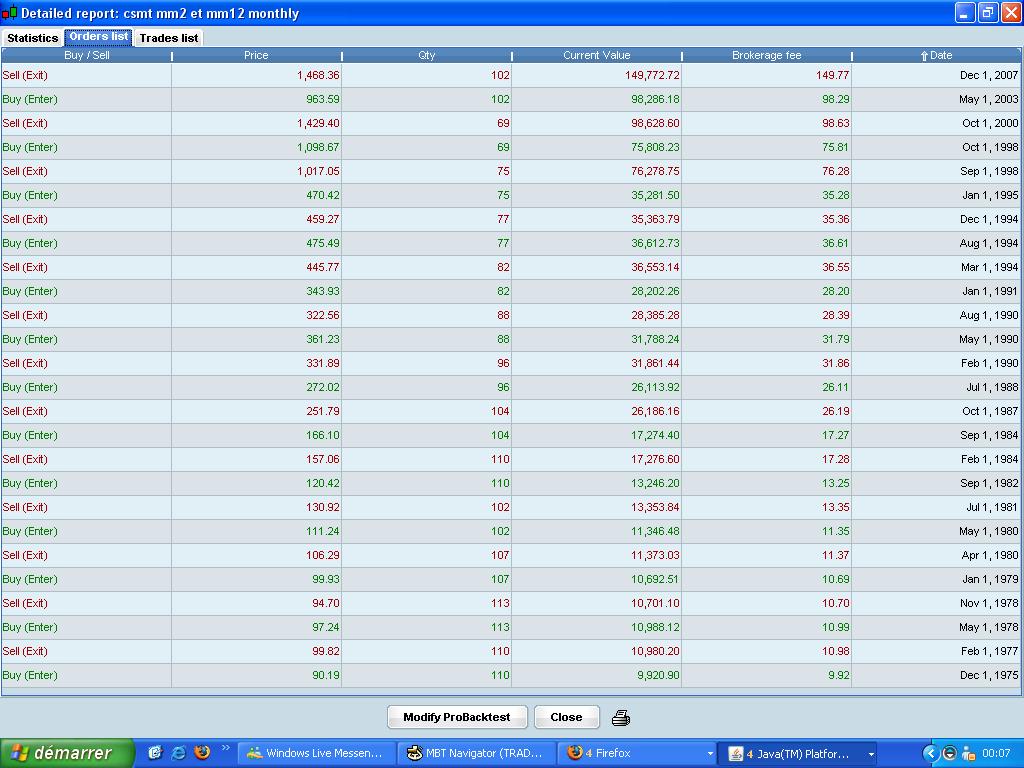The height and width of the screenshot is (768, 1024).
Task: Open the Firefox group dropdown arrow
Action: click(x=710, y=754)
